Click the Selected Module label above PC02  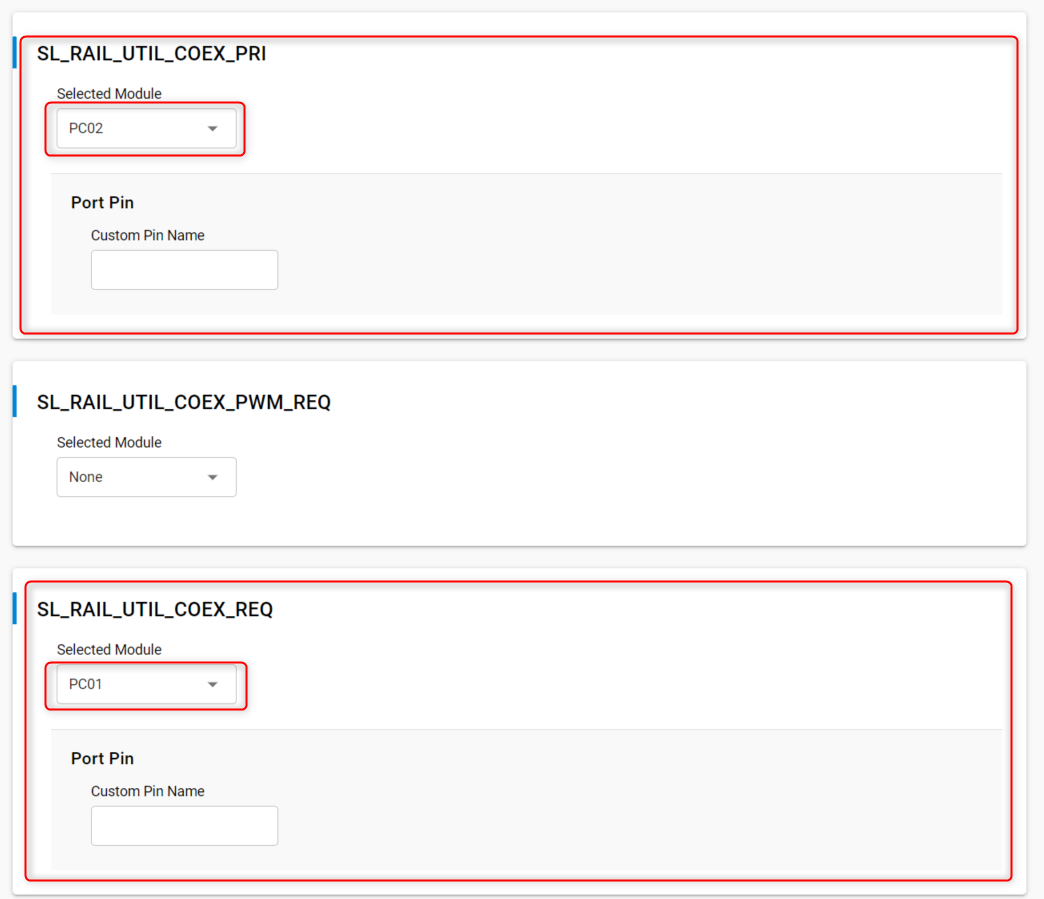coord(109,94)
